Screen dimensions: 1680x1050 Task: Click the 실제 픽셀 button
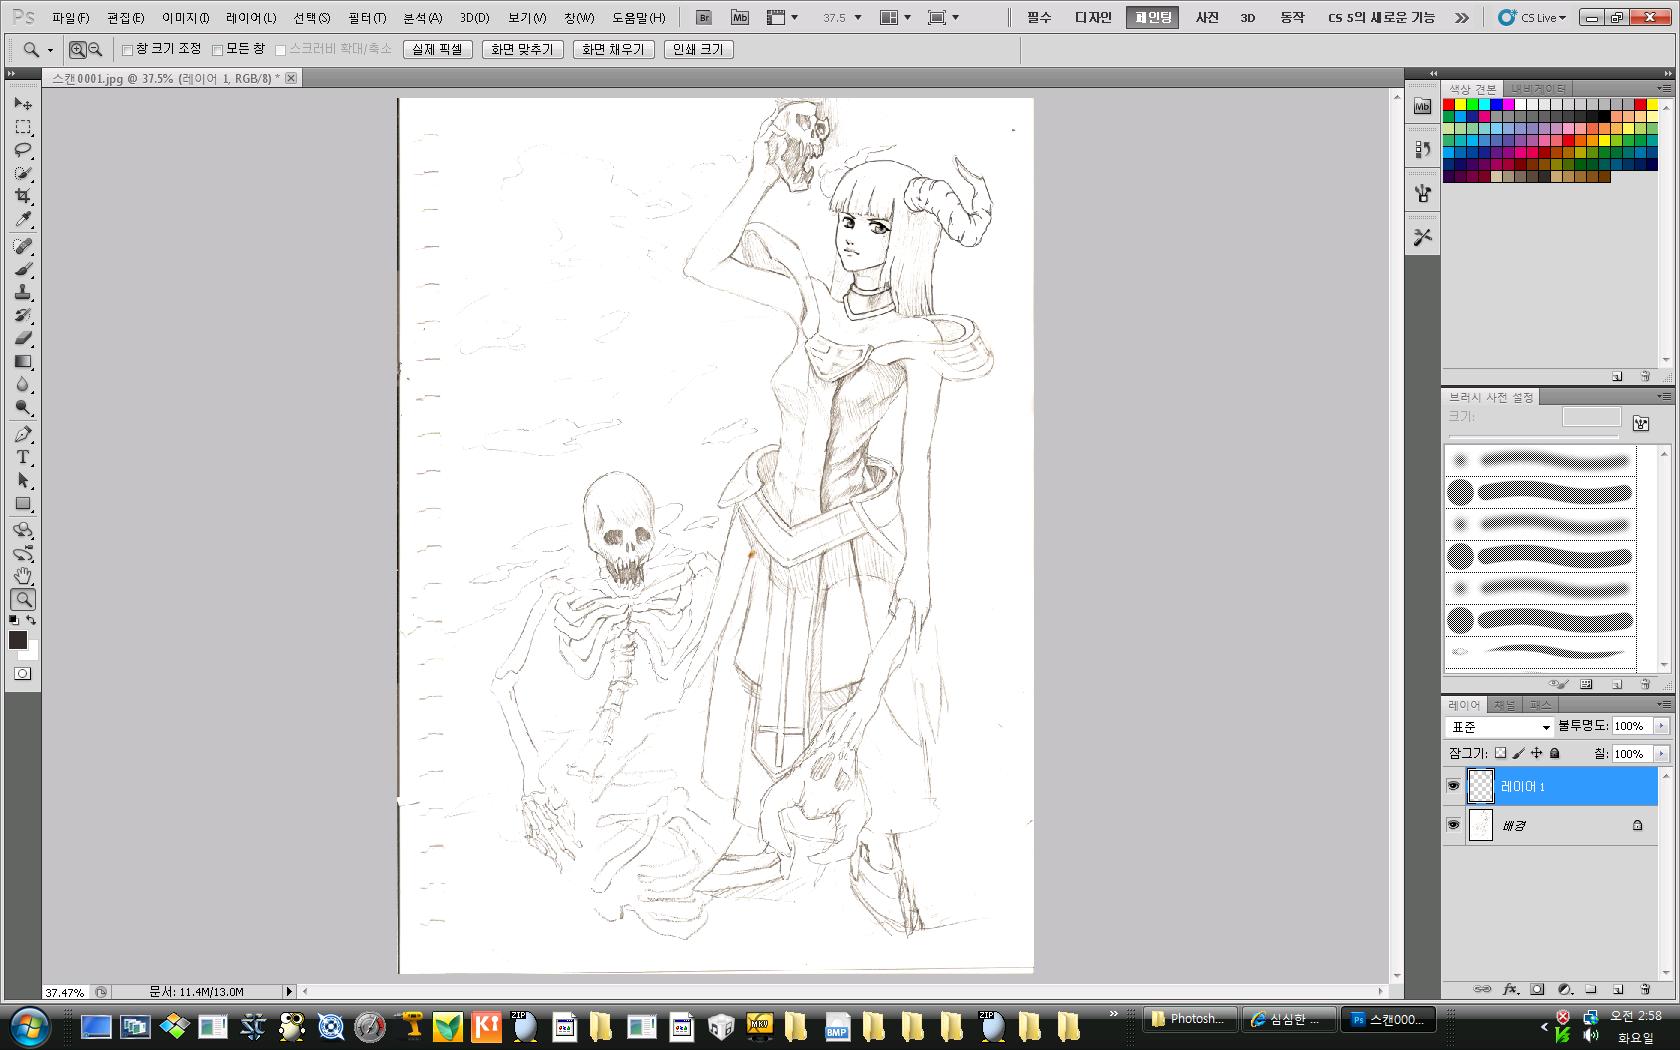(438, 49)
